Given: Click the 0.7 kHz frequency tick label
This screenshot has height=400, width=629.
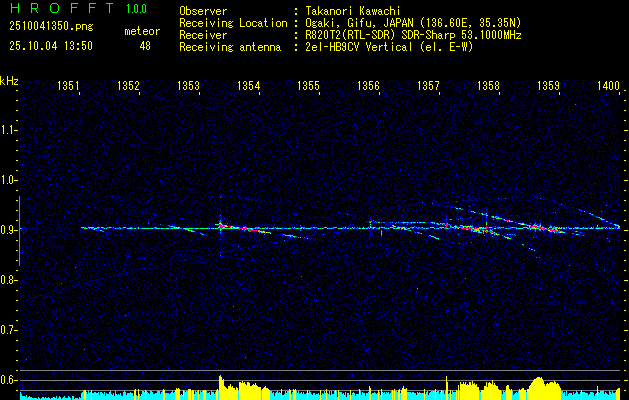Looking at the screenshot, I should tap(8, 330).
